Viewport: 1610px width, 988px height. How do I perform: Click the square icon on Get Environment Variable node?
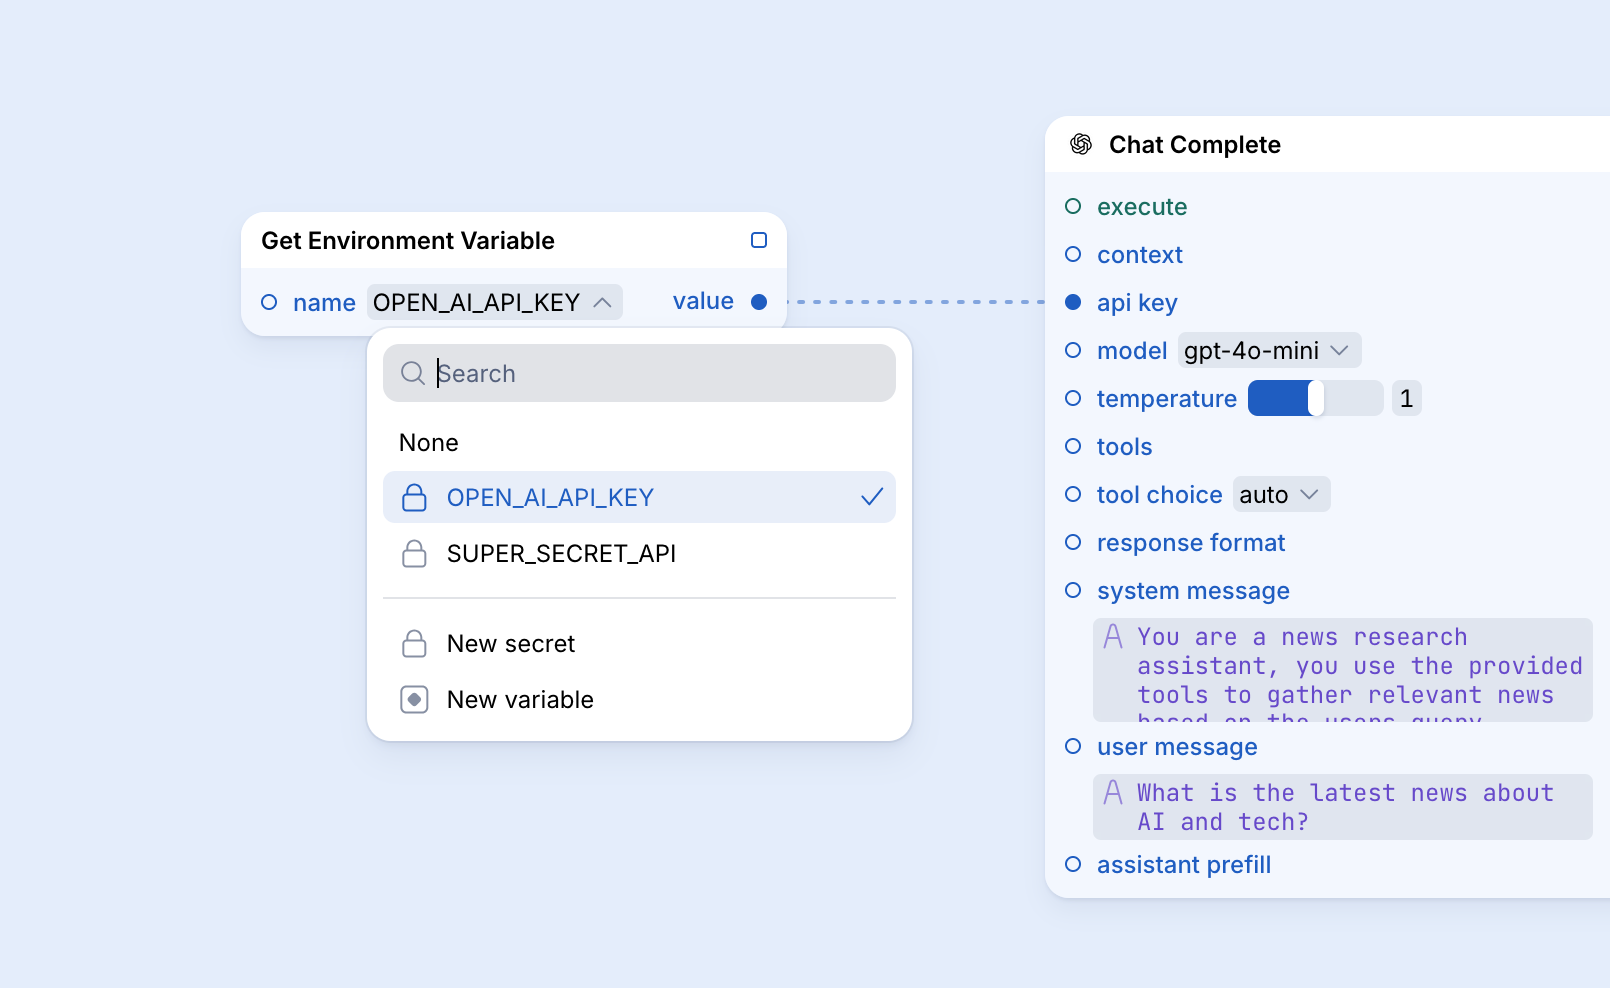pyautogui.click(x=759, y=240)
